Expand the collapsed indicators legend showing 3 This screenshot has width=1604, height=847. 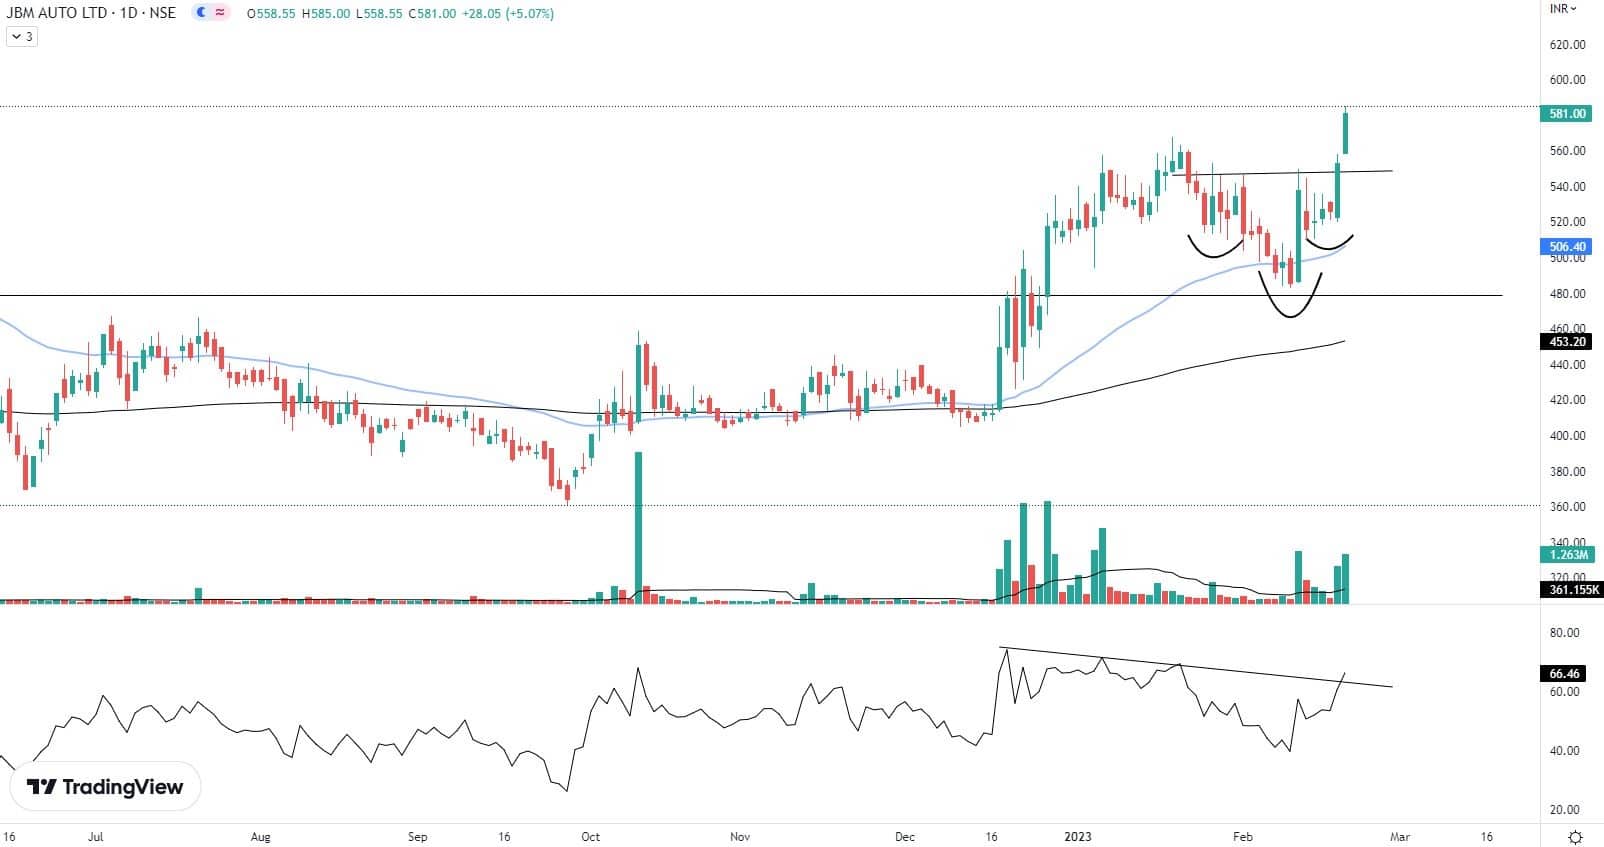pos(22,36)
